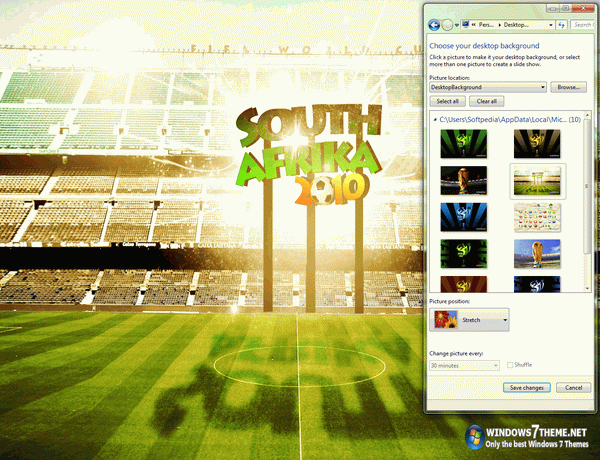Collapse the C:\Users\Softpedia folder group
600x460 pixels.
(435, 120)
